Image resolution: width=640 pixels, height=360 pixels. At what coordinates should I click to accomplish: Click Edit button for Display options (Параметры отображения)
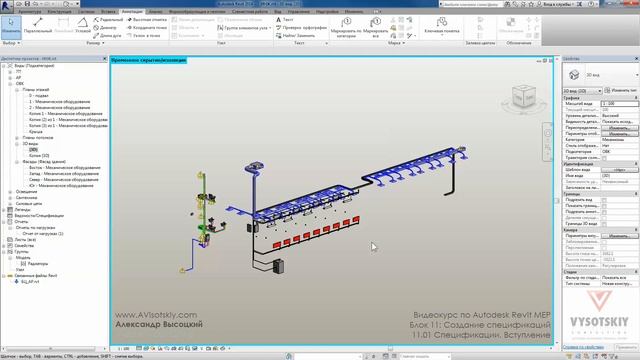(x=619, y=134)
